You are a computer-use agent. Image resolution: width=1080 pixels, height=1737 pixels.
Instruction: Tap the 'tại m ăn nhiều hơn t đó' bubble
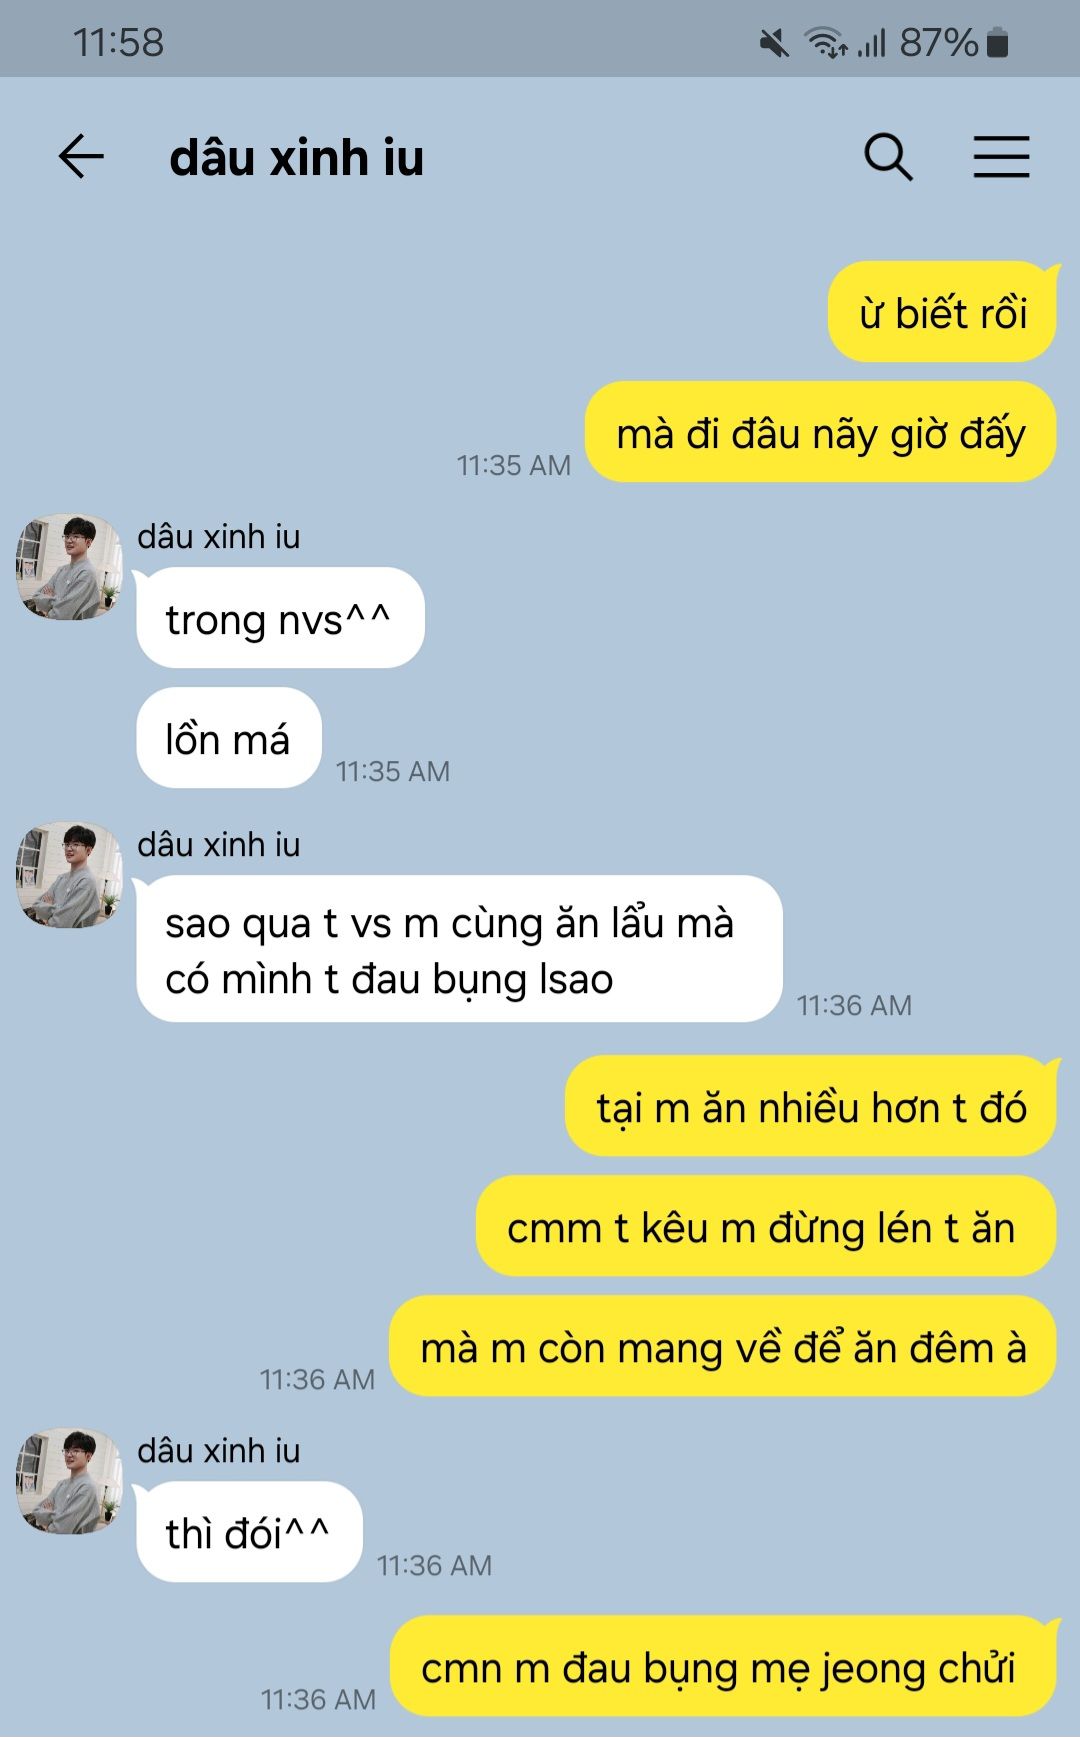tap(811, 1107)
